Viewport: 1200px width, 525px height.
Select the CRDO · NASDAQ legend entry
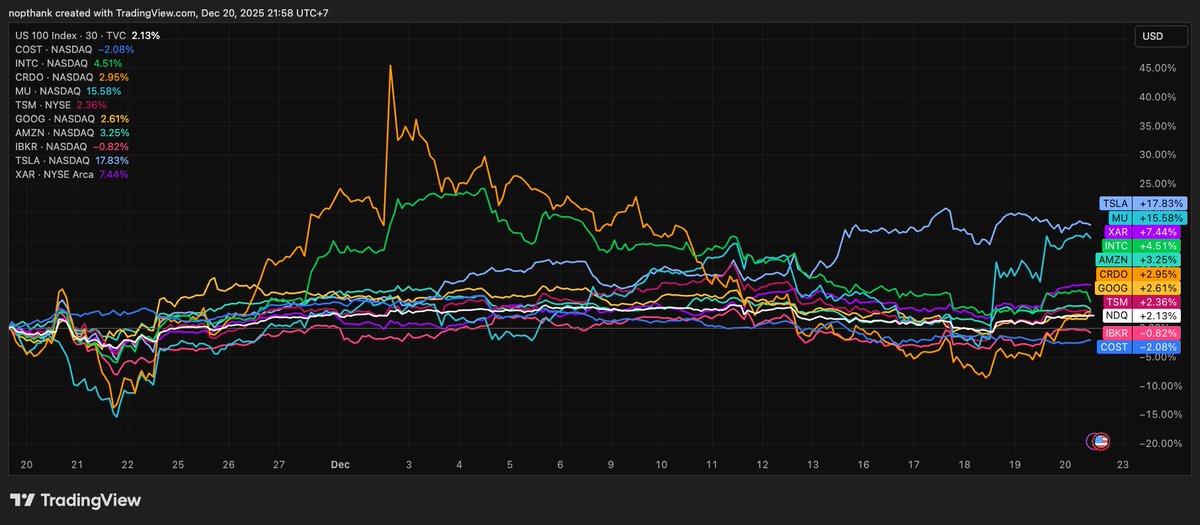tap(72, 77)
